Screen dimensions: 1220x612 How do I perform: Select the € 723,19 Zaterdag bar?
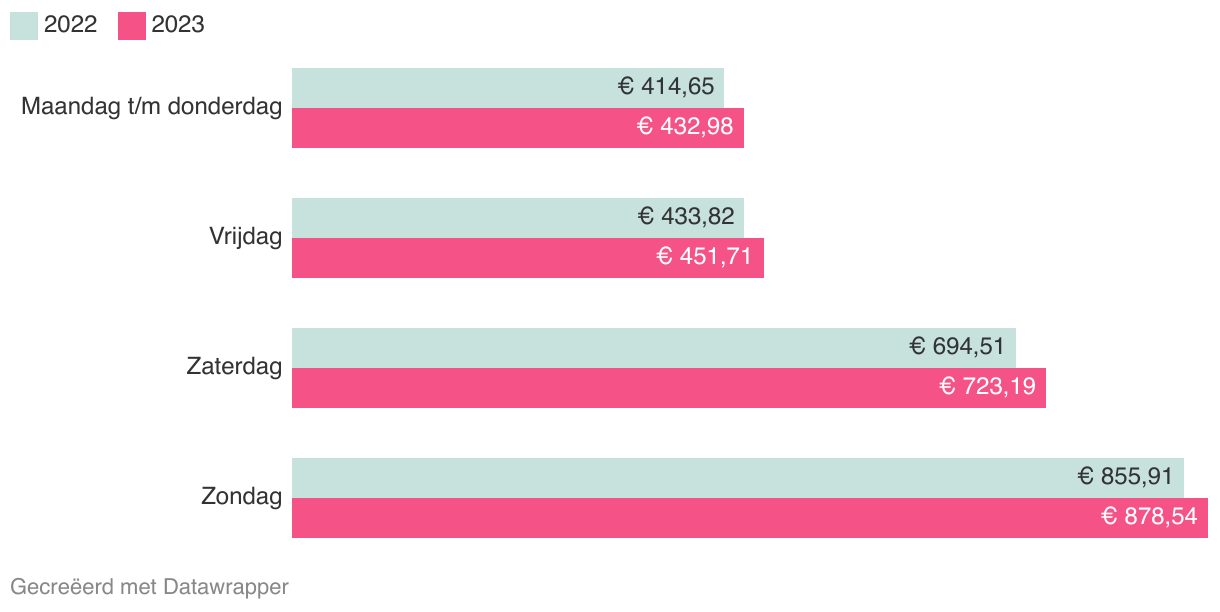[669, 388]
